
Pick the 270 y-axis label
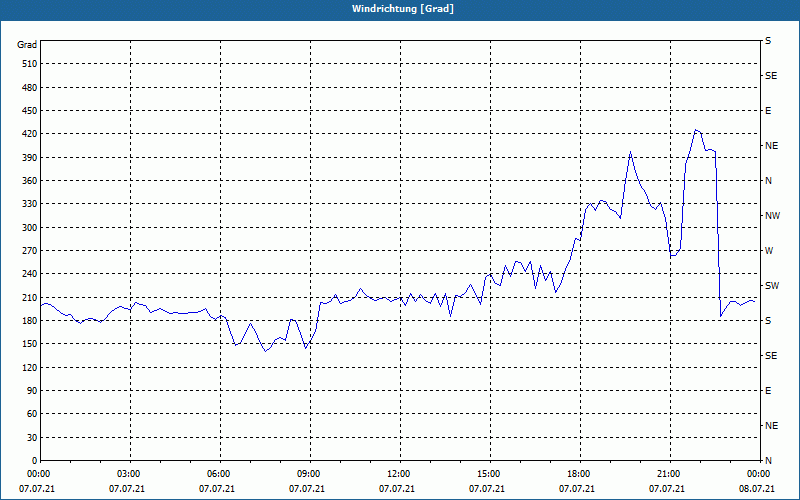tap(30, 251)
